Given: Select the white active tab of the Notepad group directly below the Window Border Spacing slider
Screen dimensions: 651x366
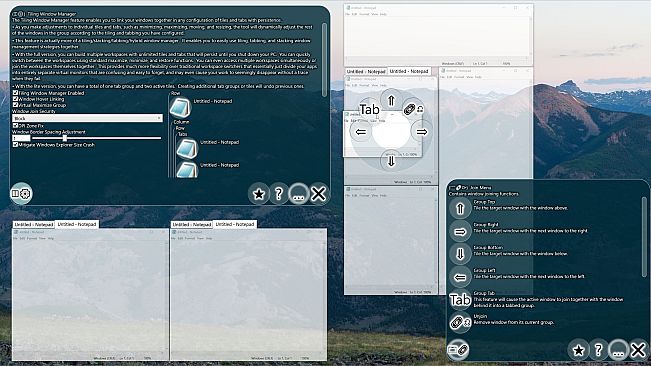Looking at the screenshot, I should pyautogui.click(x=77, y=224).
